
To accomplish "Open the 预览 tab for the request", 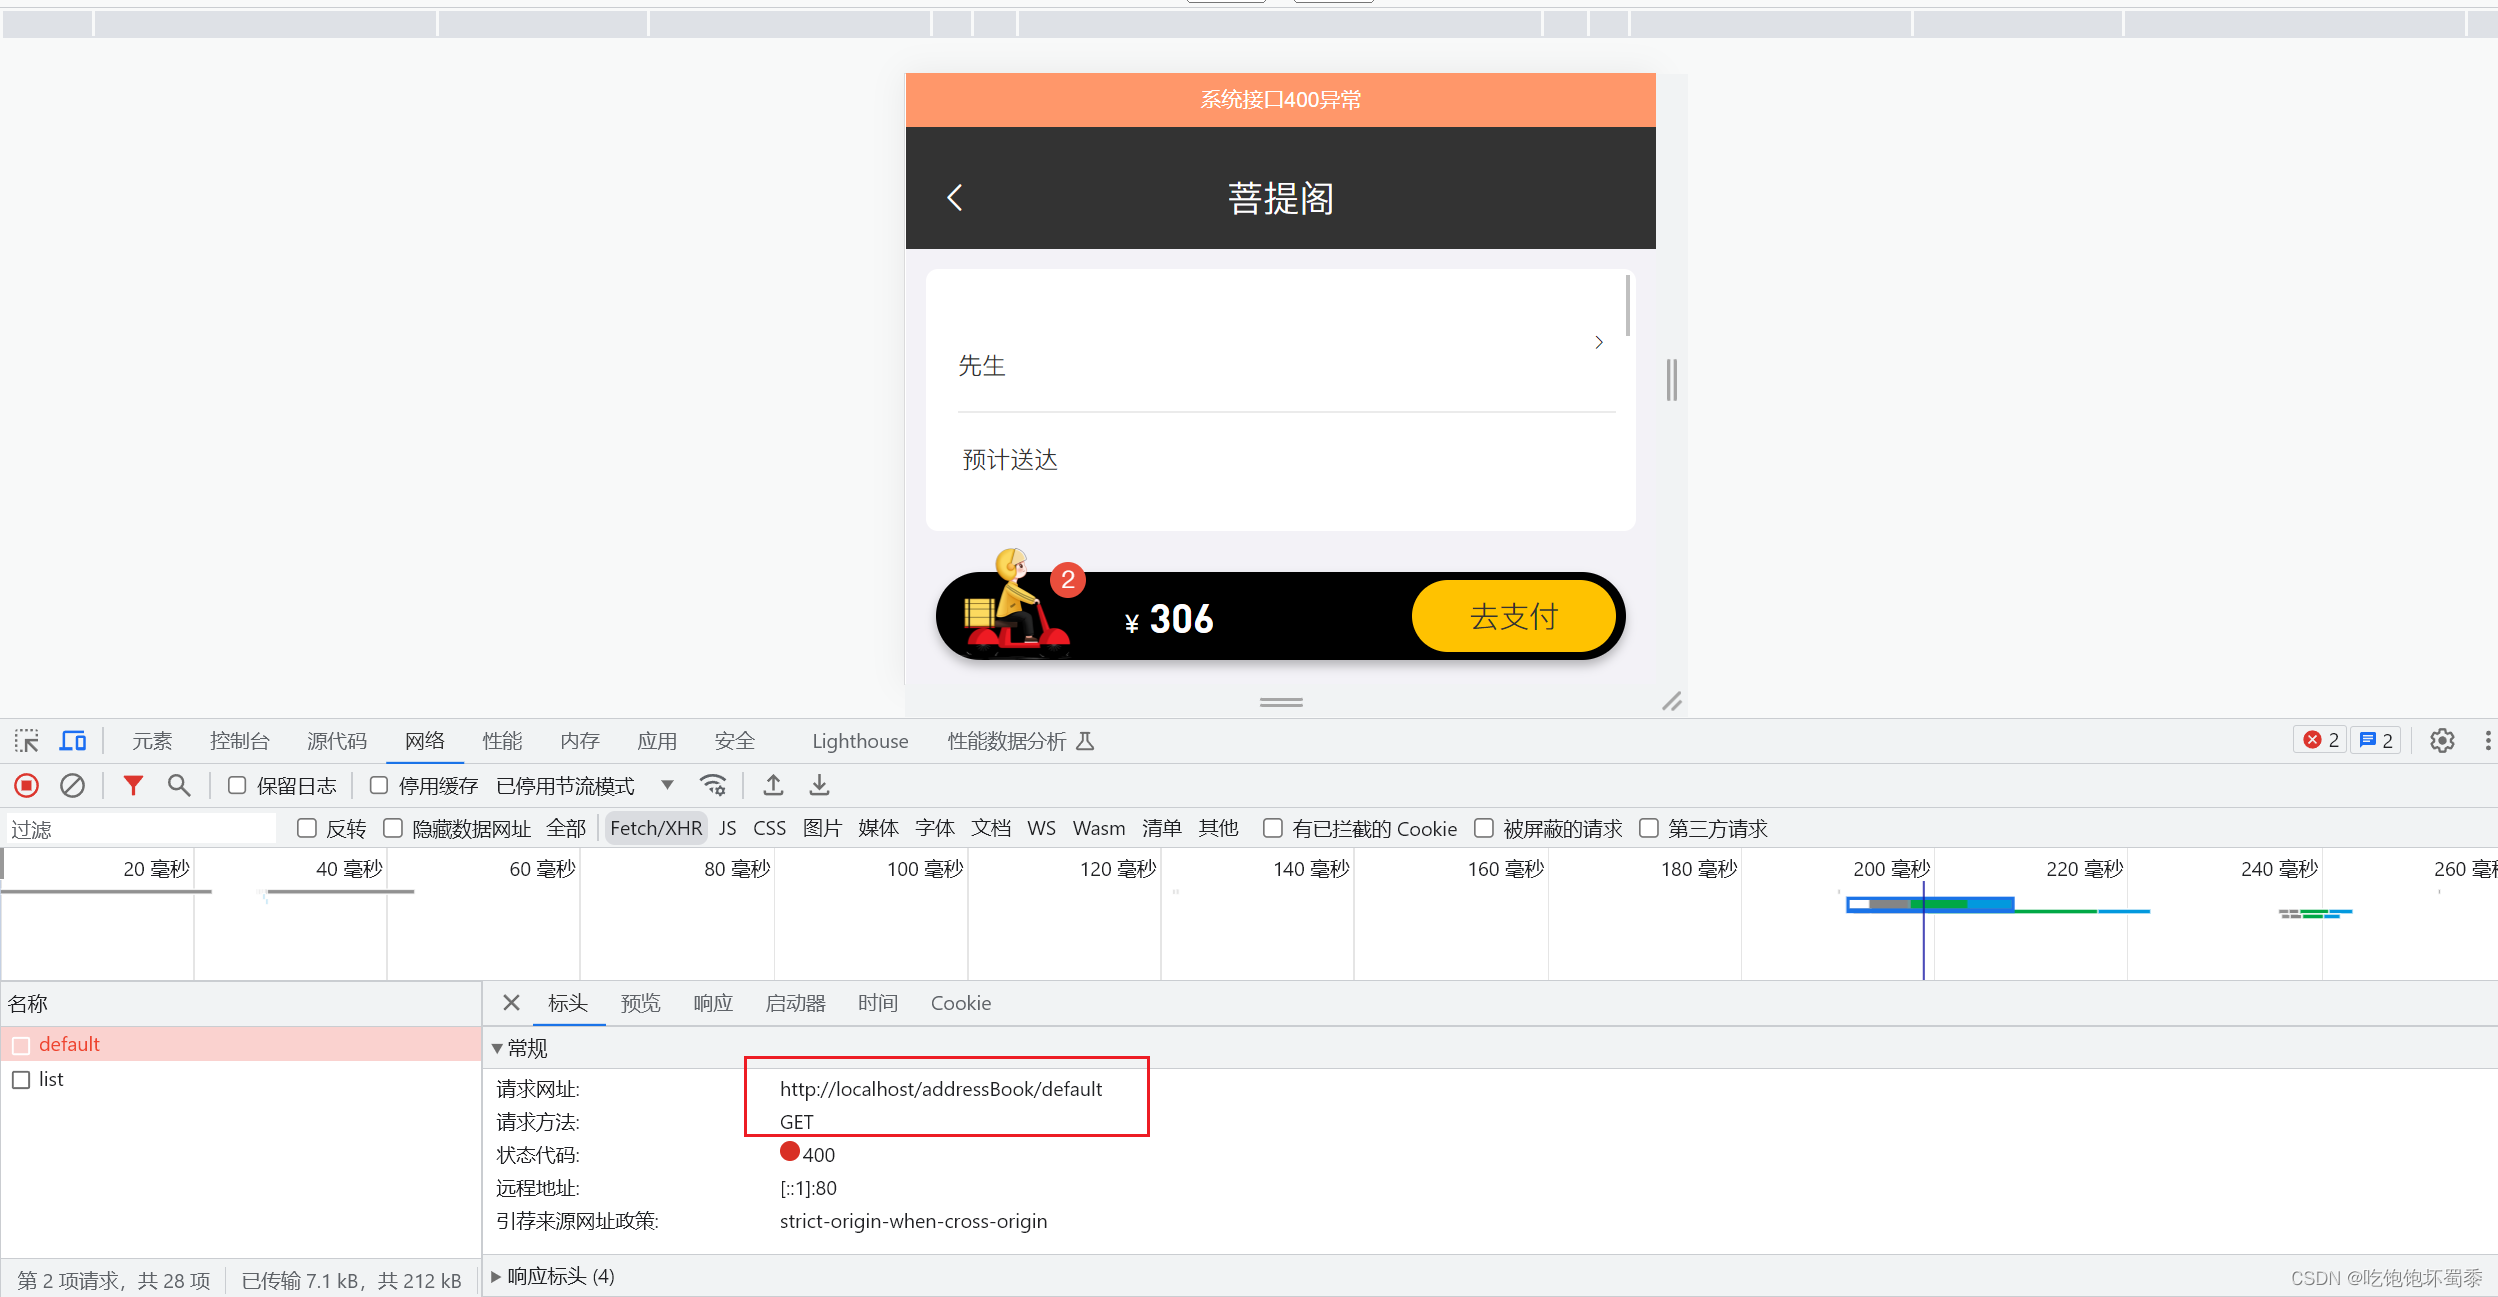I will (x=641, y=1003).
